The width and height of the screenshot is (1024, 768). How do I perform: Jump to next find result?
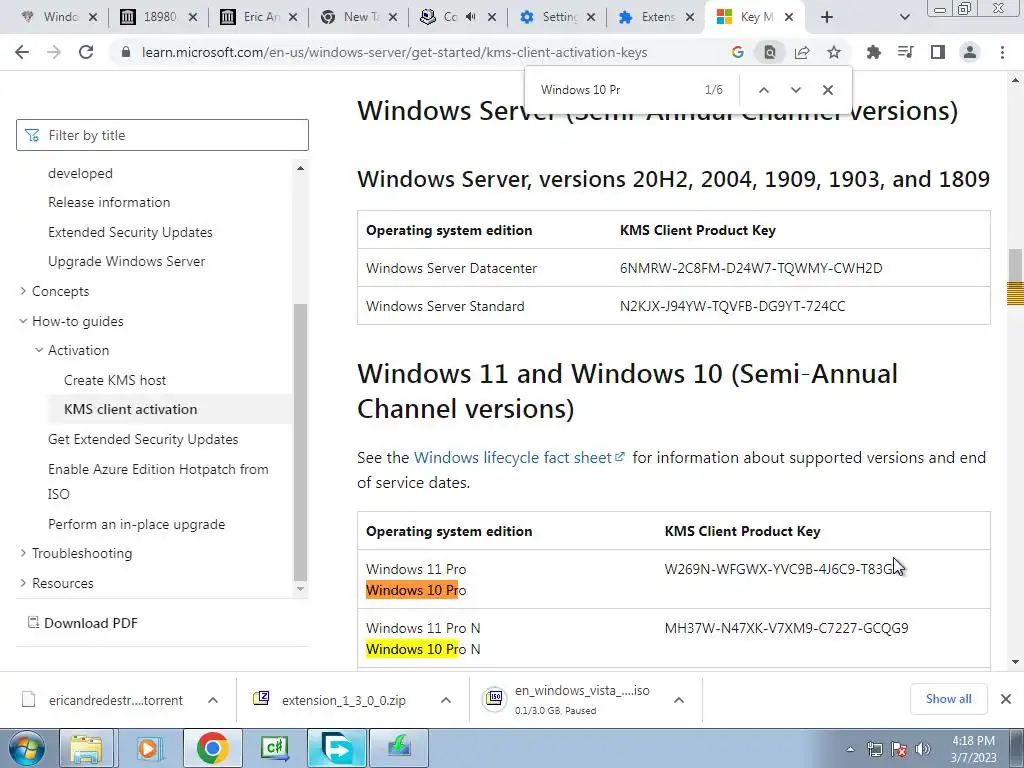[795, 90]
